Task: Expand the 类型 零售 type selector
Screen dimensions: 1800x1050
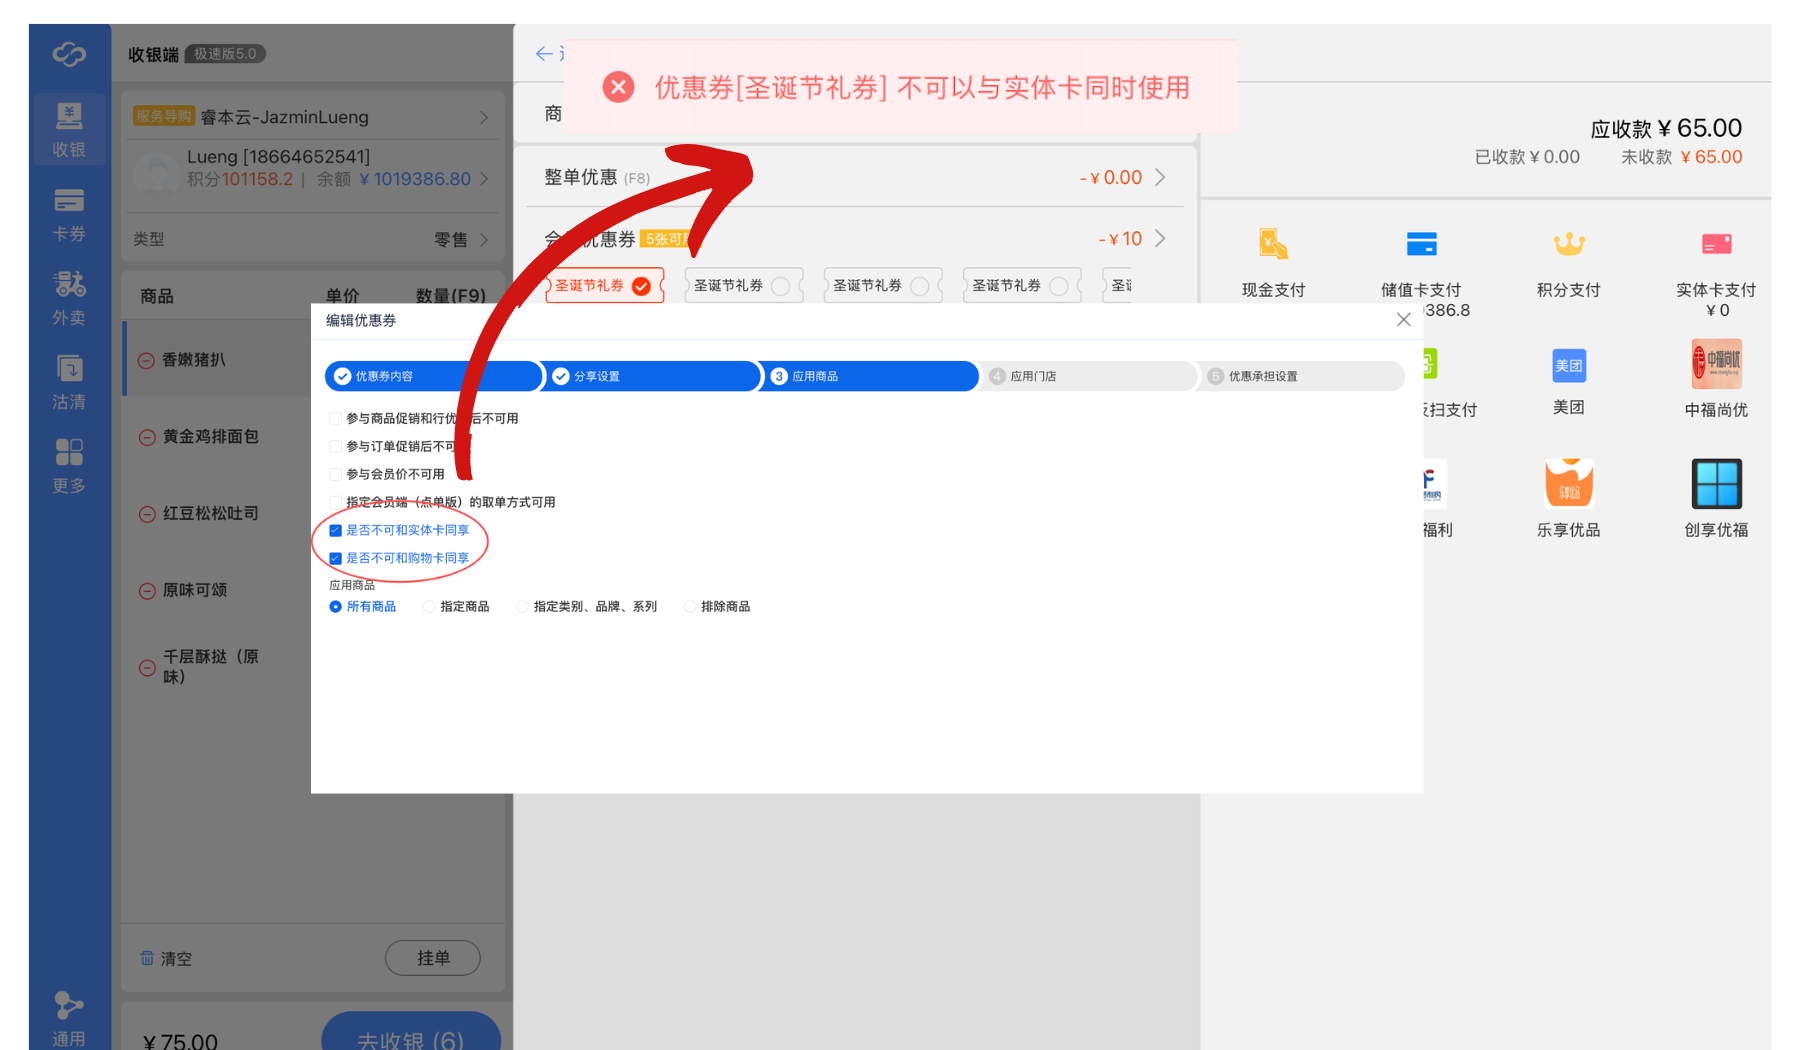Action: click(x=484, y=240)
